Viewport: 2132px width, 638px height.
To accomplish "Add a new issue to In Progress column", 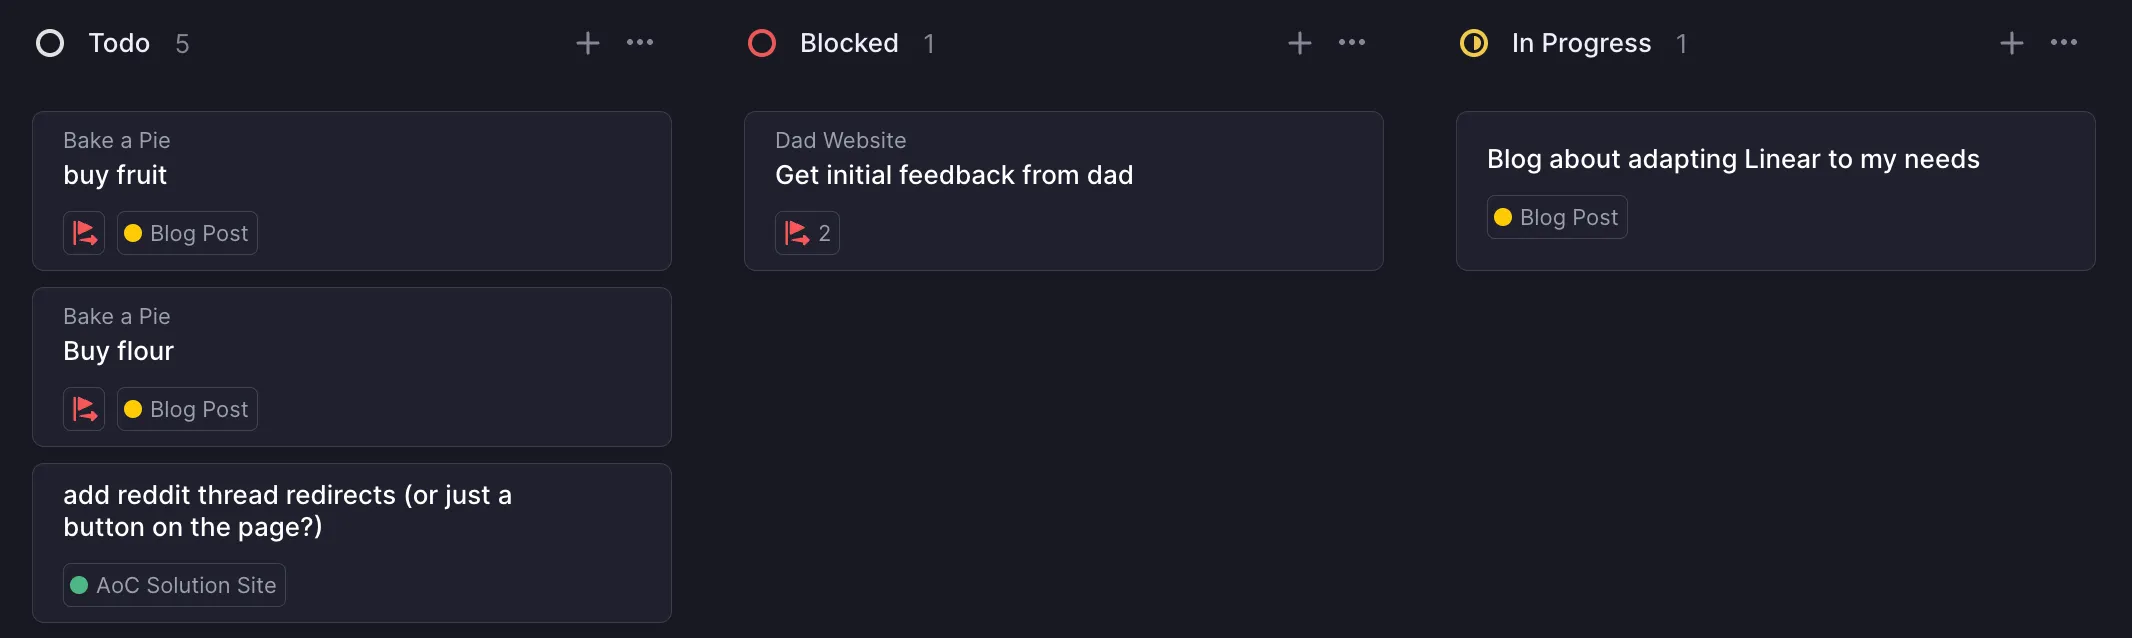I will pos(2012,43).
